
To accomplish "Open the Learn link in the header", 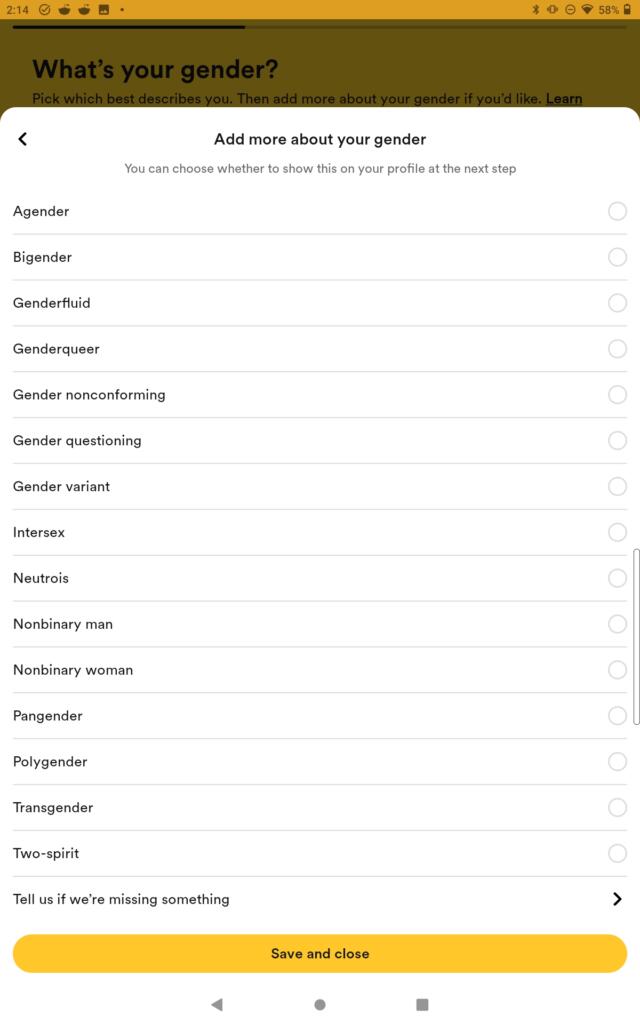I will tap(564, 99).
